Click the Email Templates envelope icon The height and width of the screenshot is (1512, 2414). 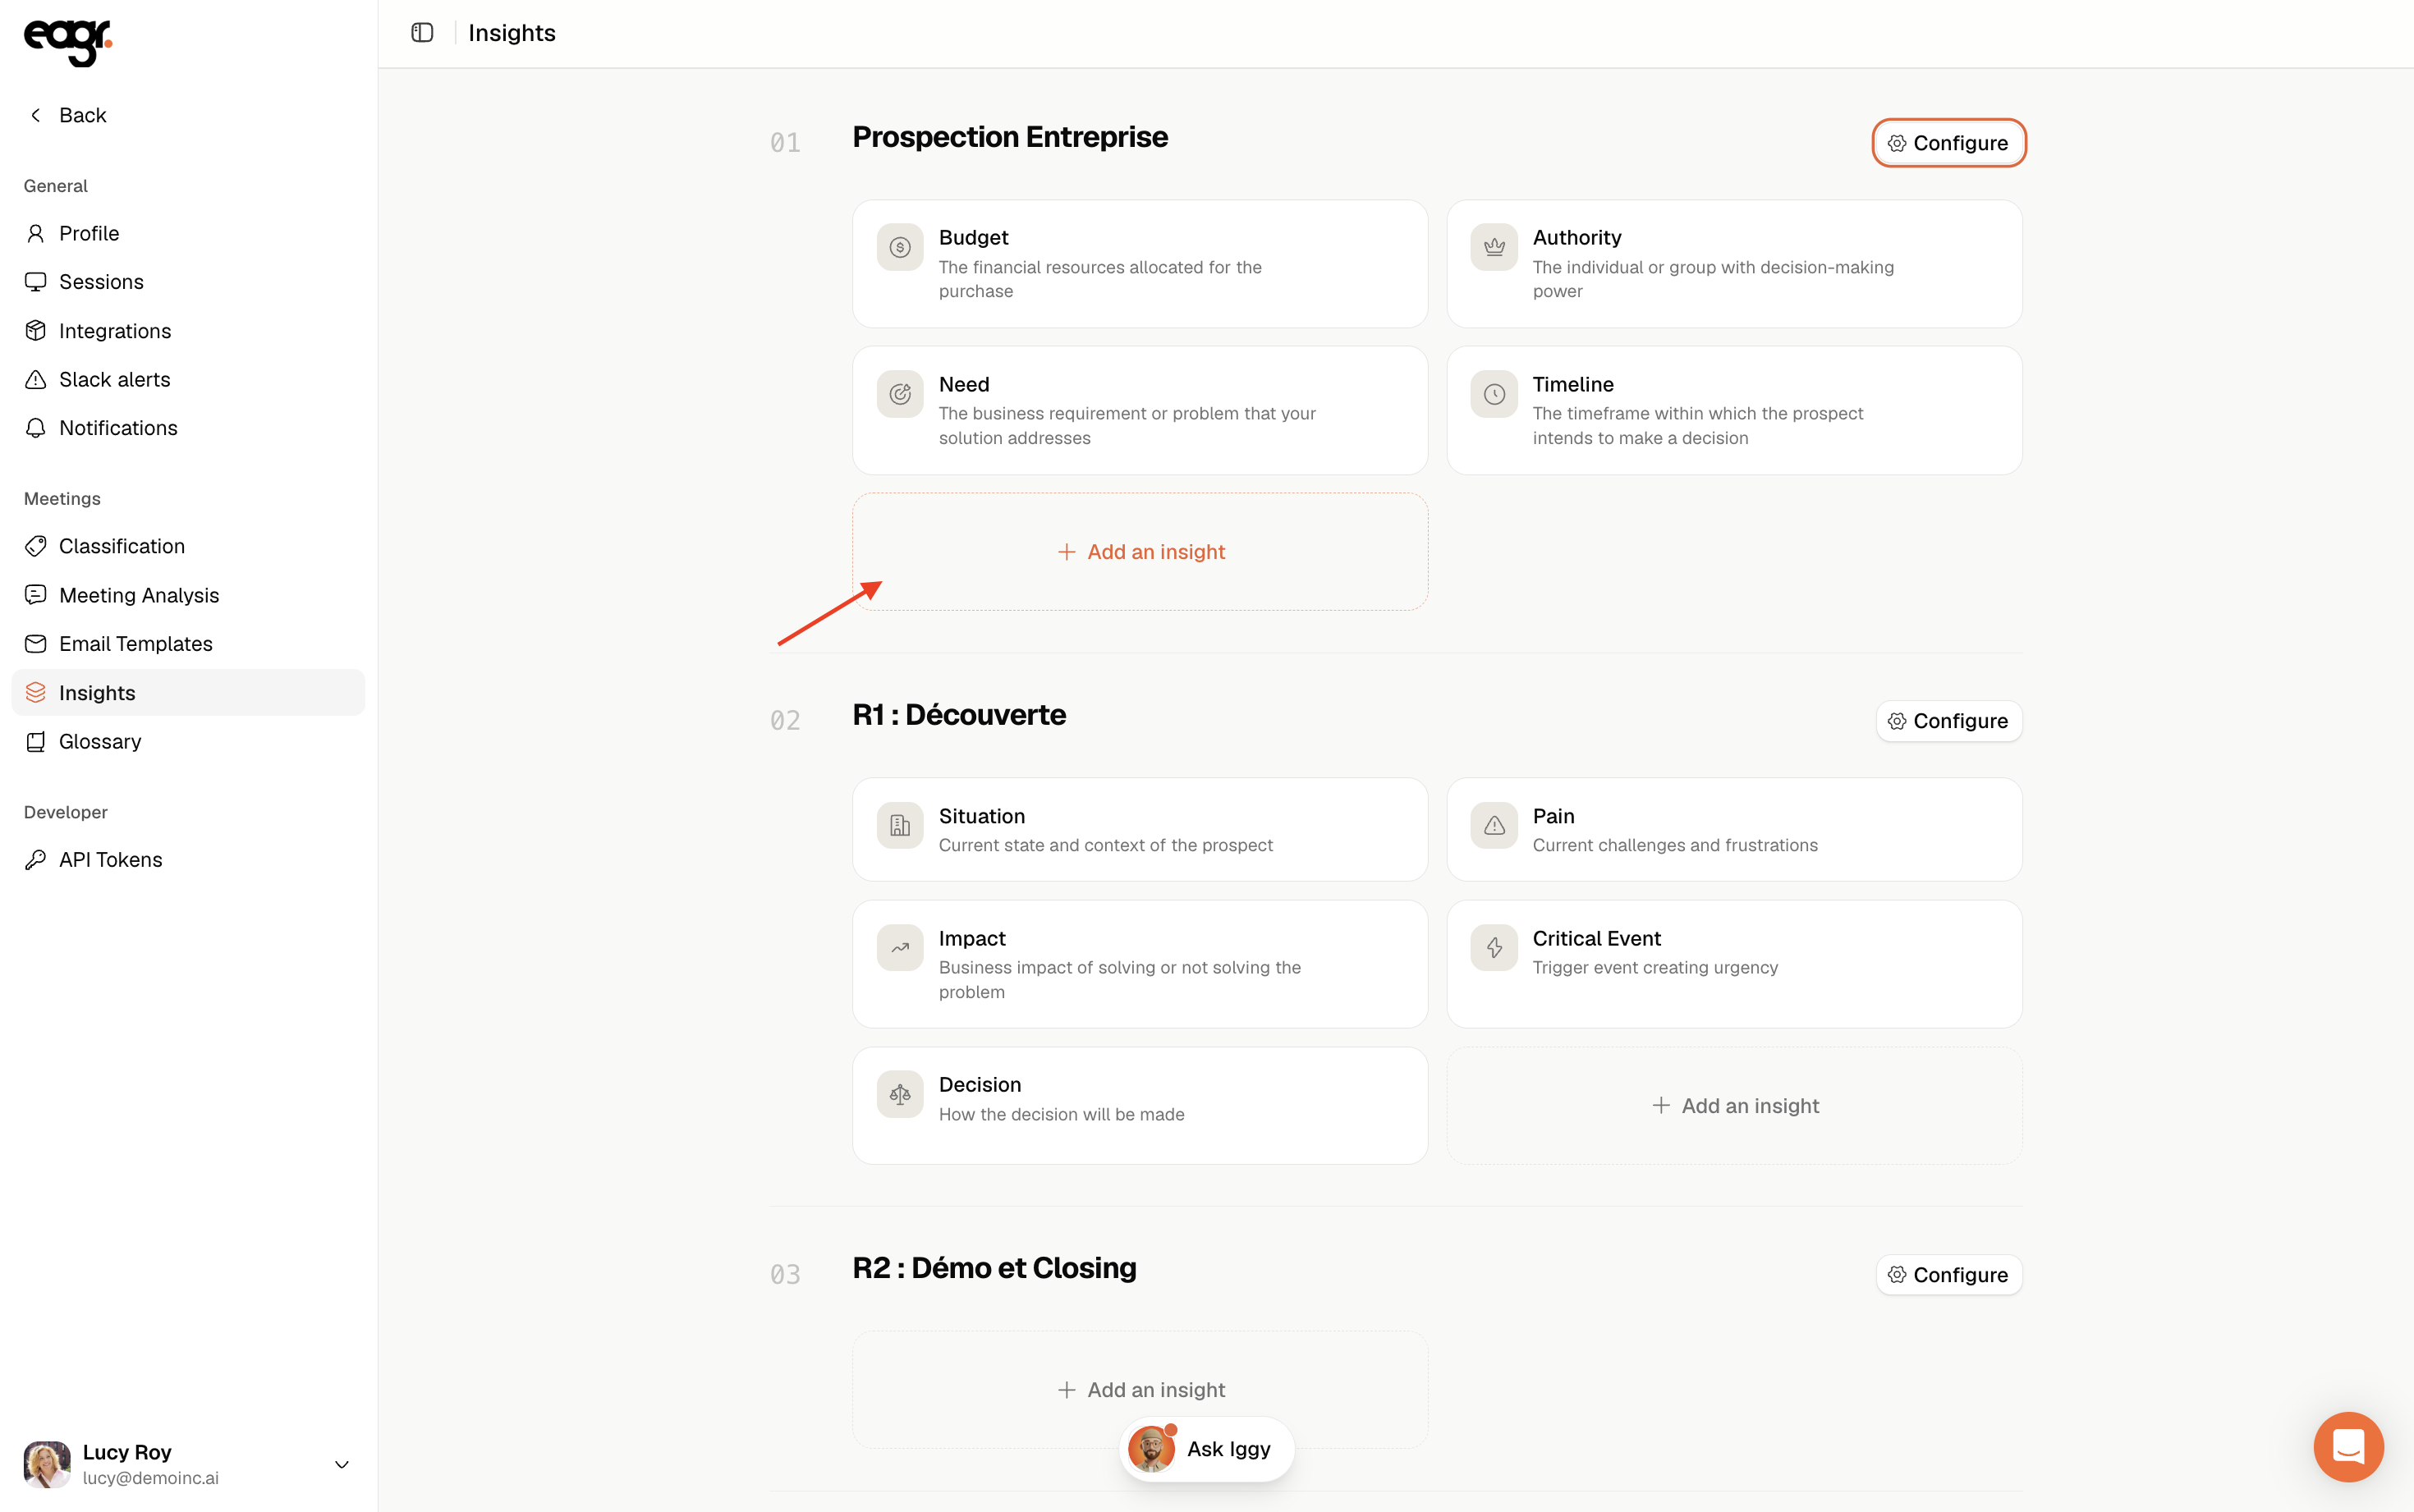pos(36,644)
